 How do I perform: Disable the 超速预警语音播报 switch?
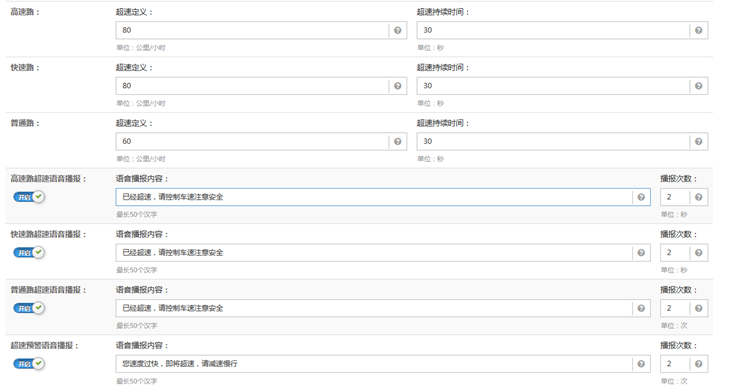(29, 364)
